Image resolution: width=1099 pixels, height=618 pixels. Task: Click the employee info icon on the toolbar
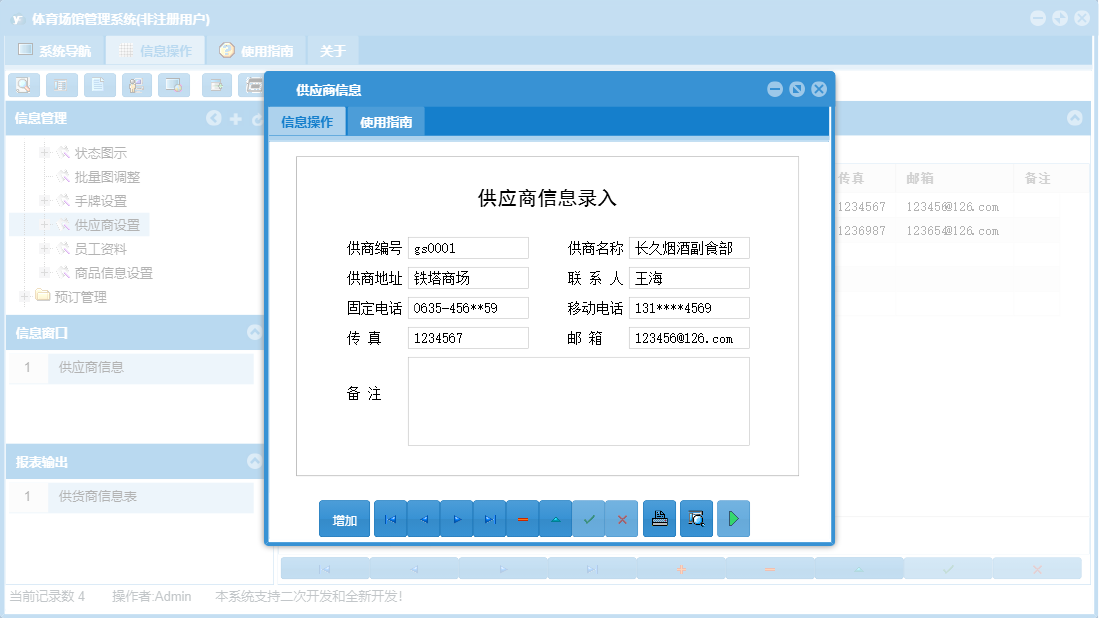135,85
